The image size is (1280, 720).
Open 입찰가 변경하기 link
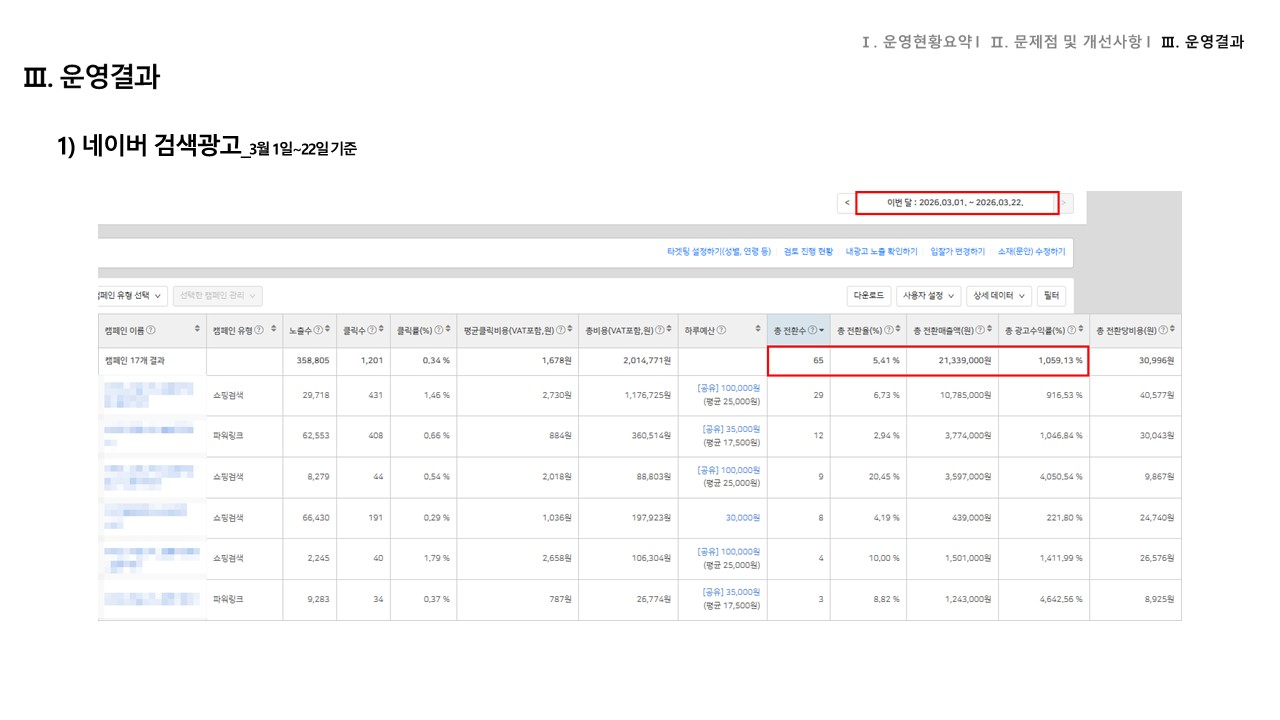coord(957,252)
